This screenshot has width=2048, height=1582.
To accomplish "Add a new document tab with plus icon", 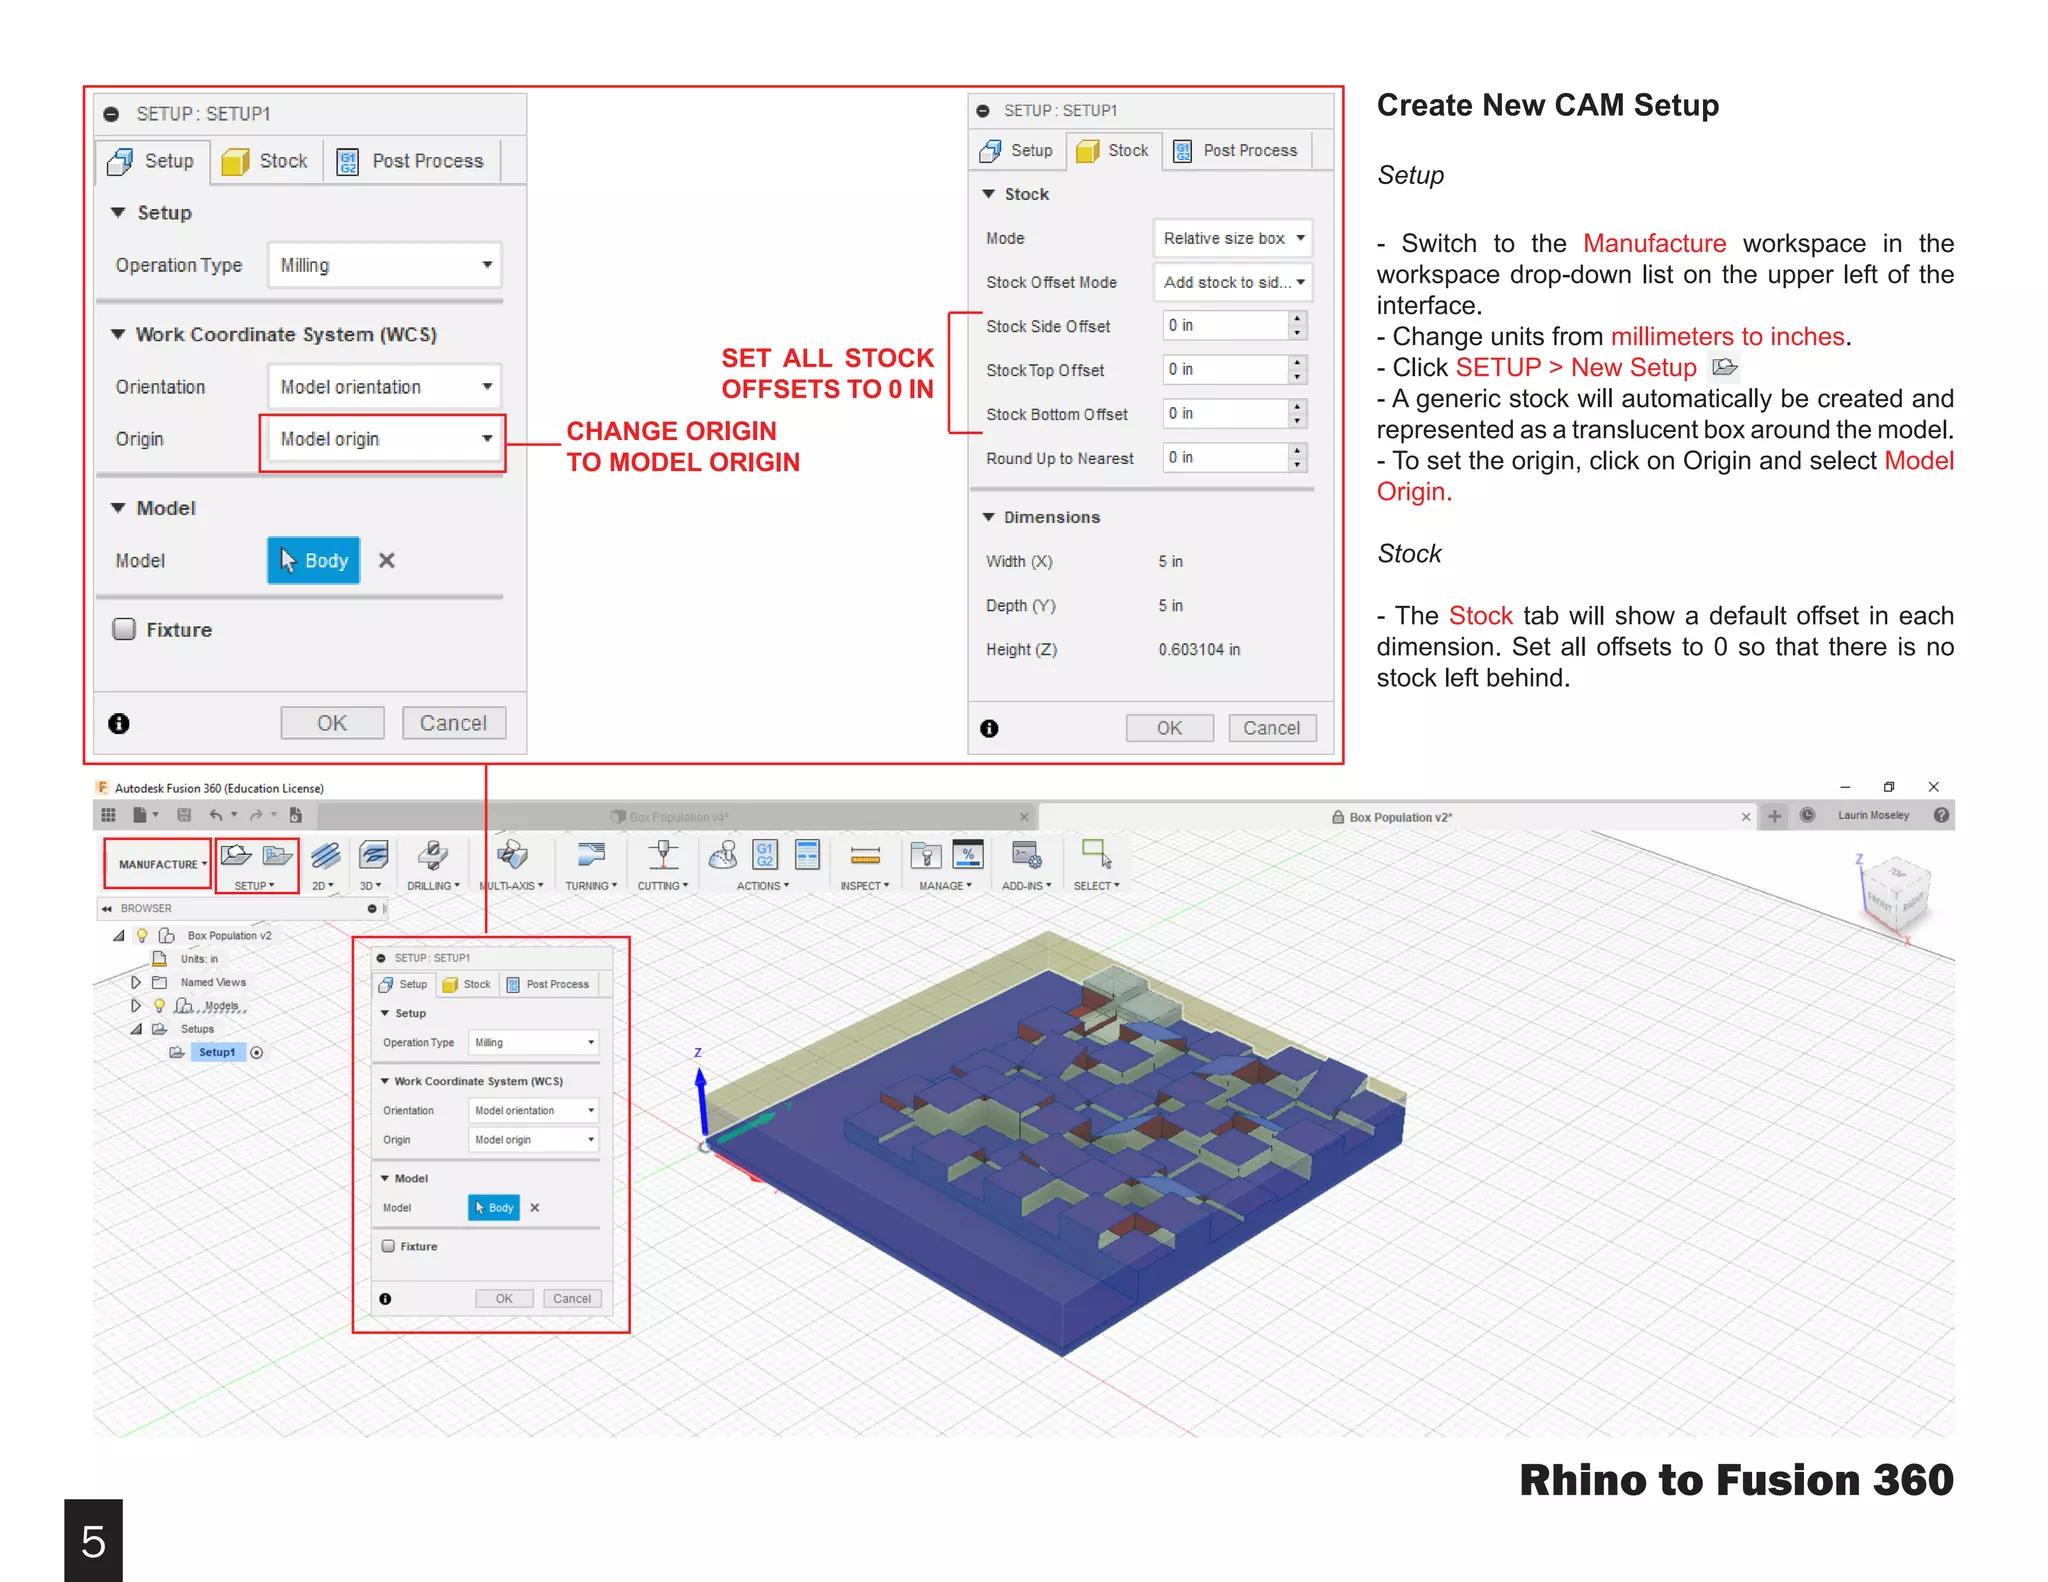I will pos(1774,816).
